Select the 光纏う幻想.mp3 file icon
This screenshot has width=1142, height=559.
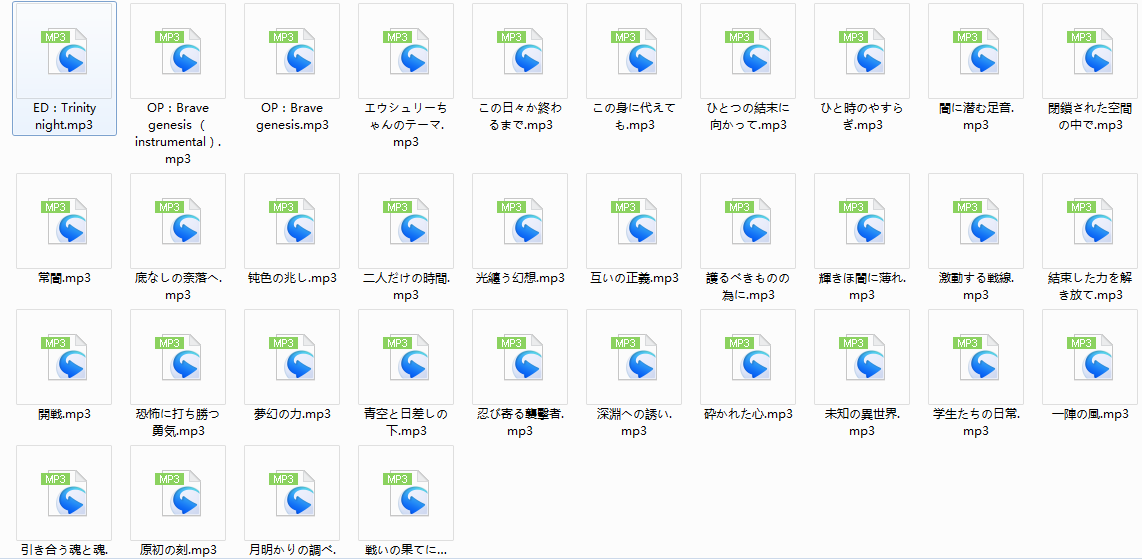point(520,221)
